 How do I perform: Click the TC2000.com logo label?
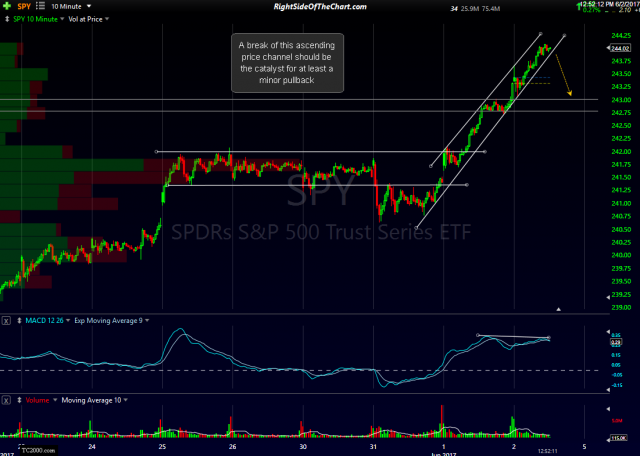(x=39, y=451)
